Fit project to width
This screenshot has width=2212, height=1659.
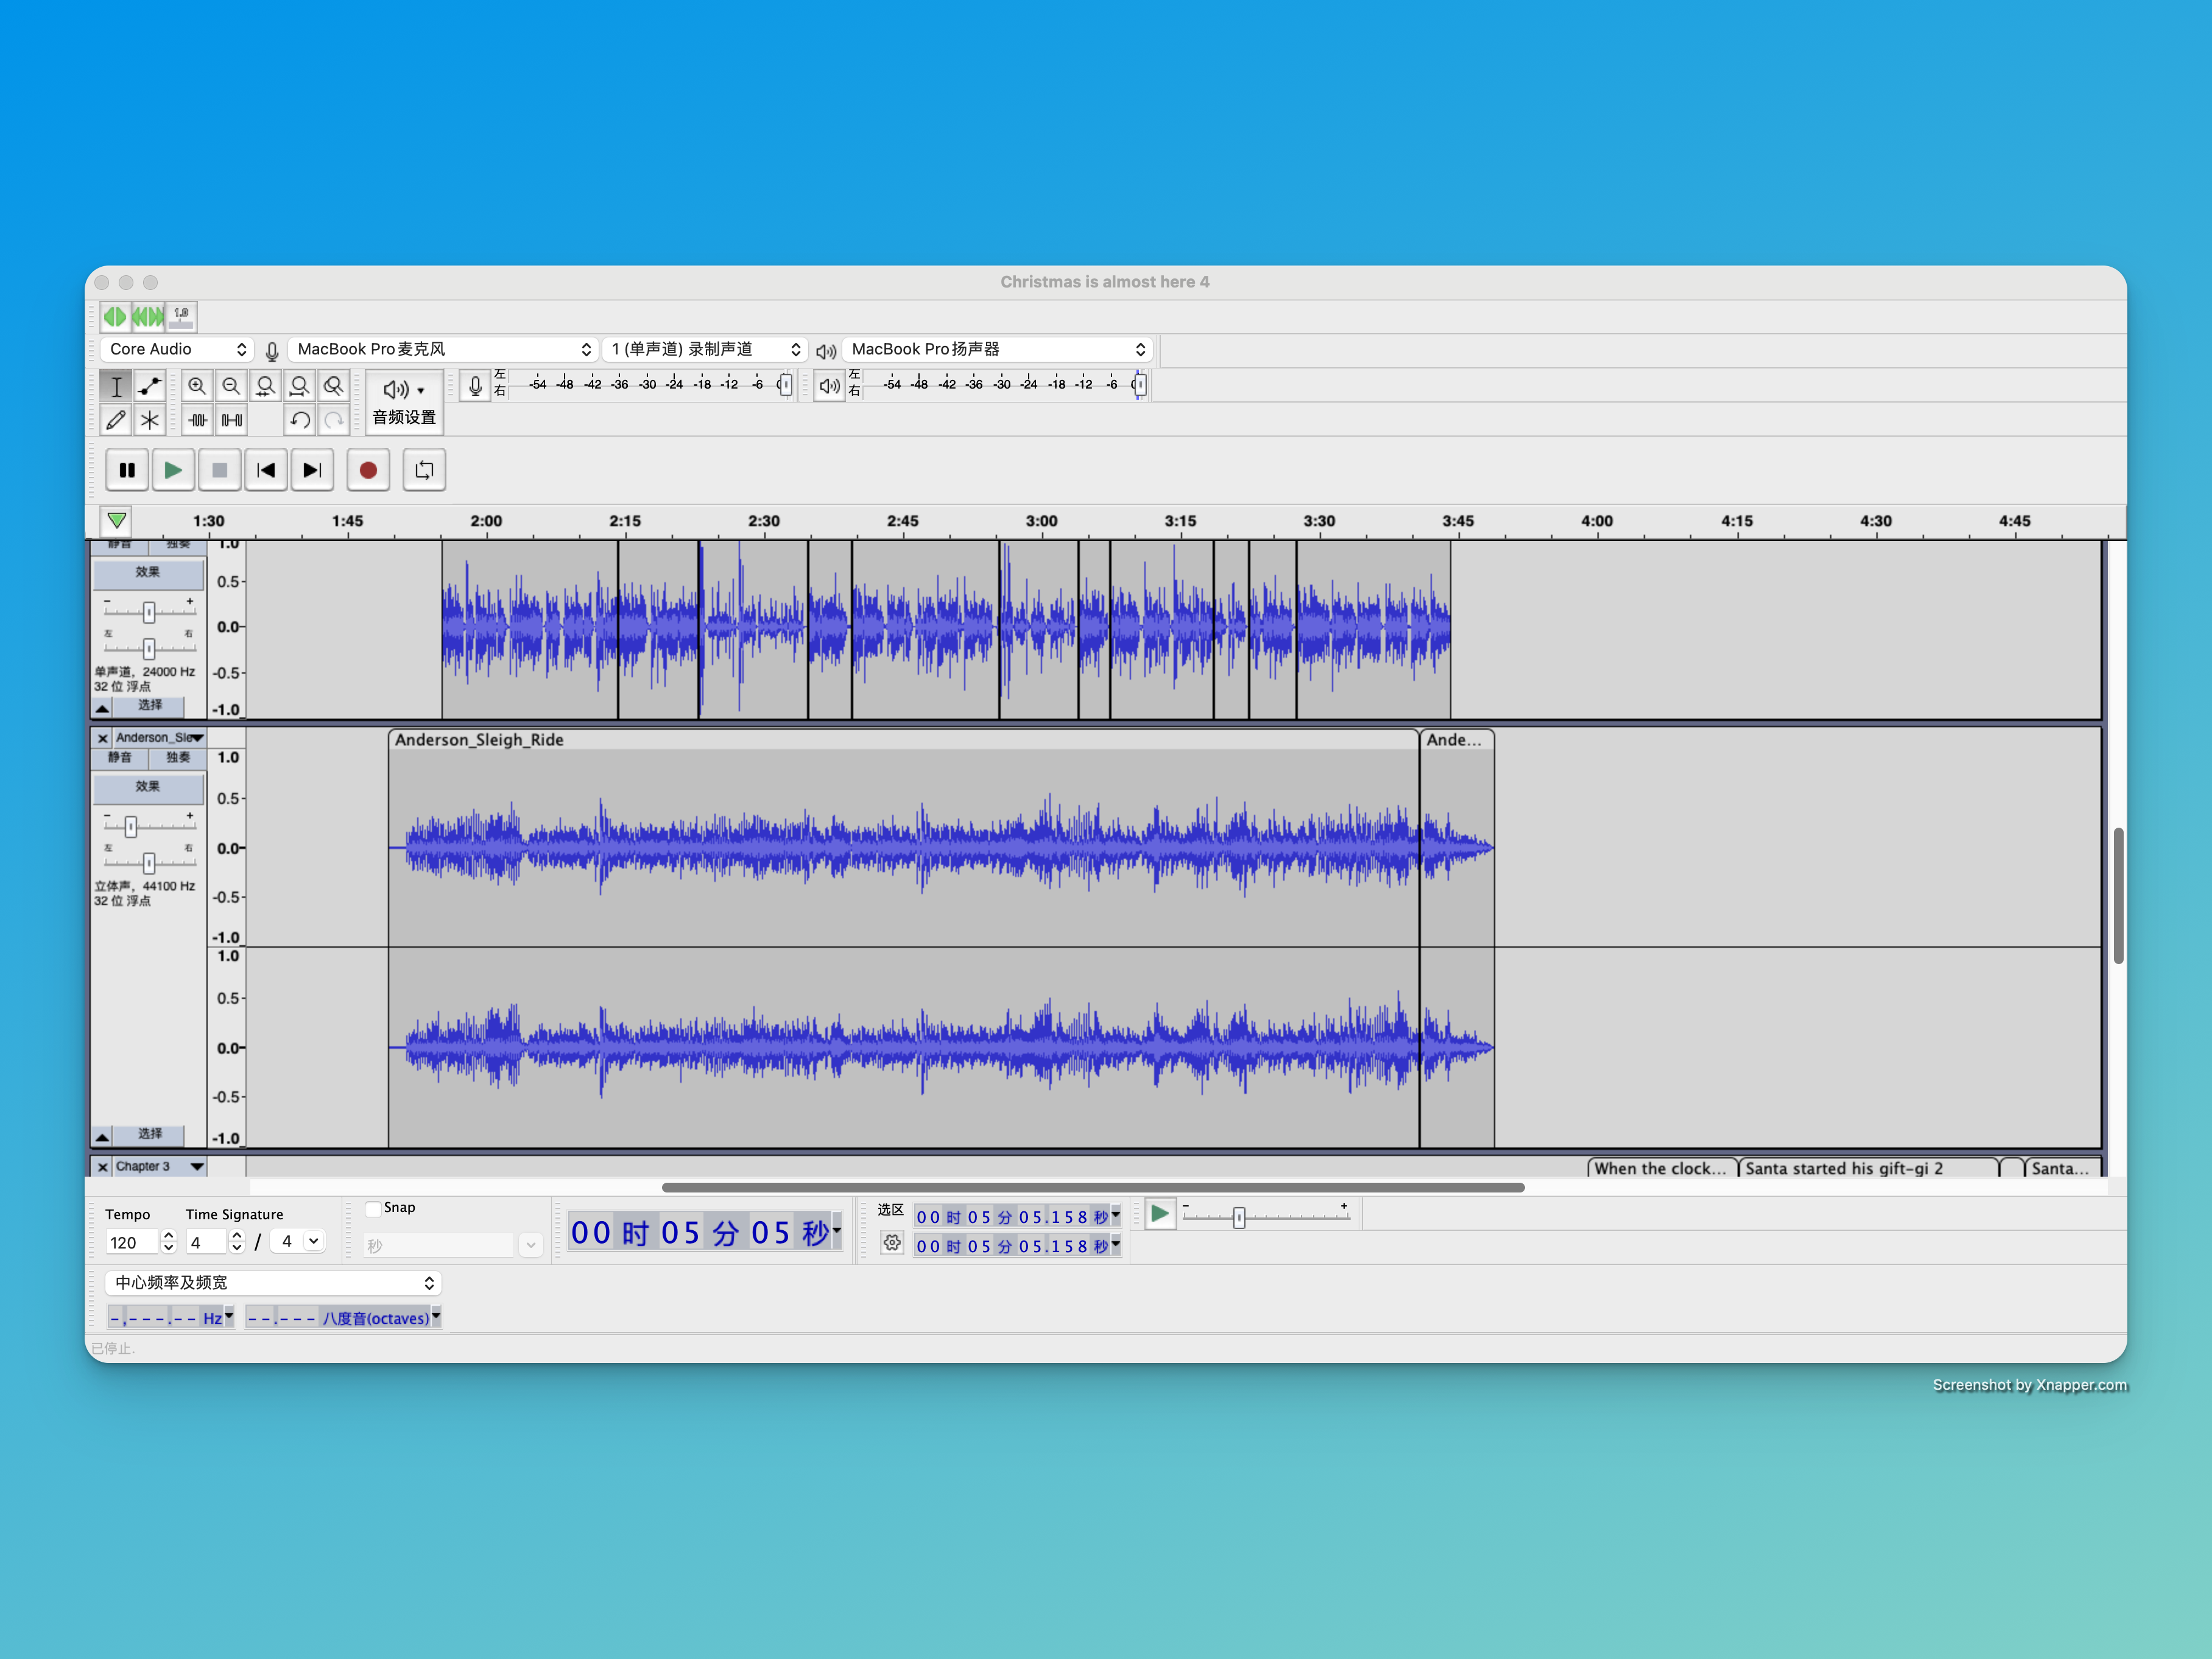pyautogui.click(x=299, y=386)
